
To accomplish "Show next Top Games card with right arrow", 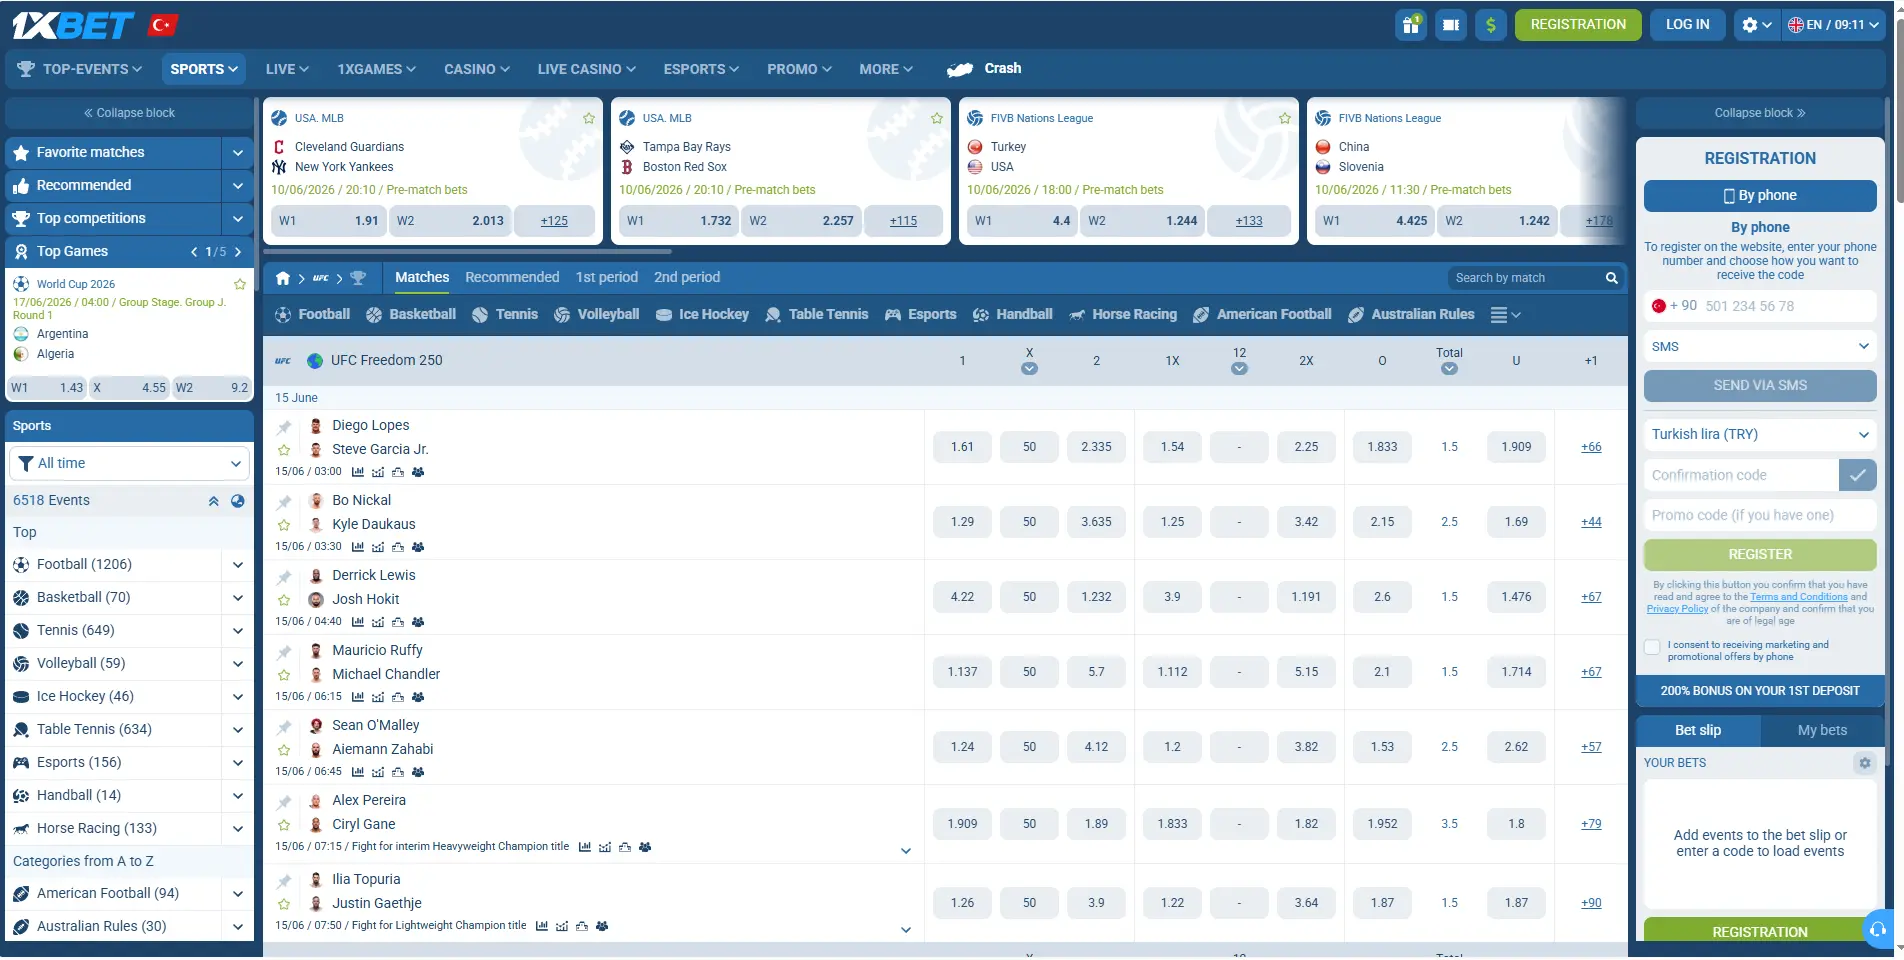I will 238,252.
